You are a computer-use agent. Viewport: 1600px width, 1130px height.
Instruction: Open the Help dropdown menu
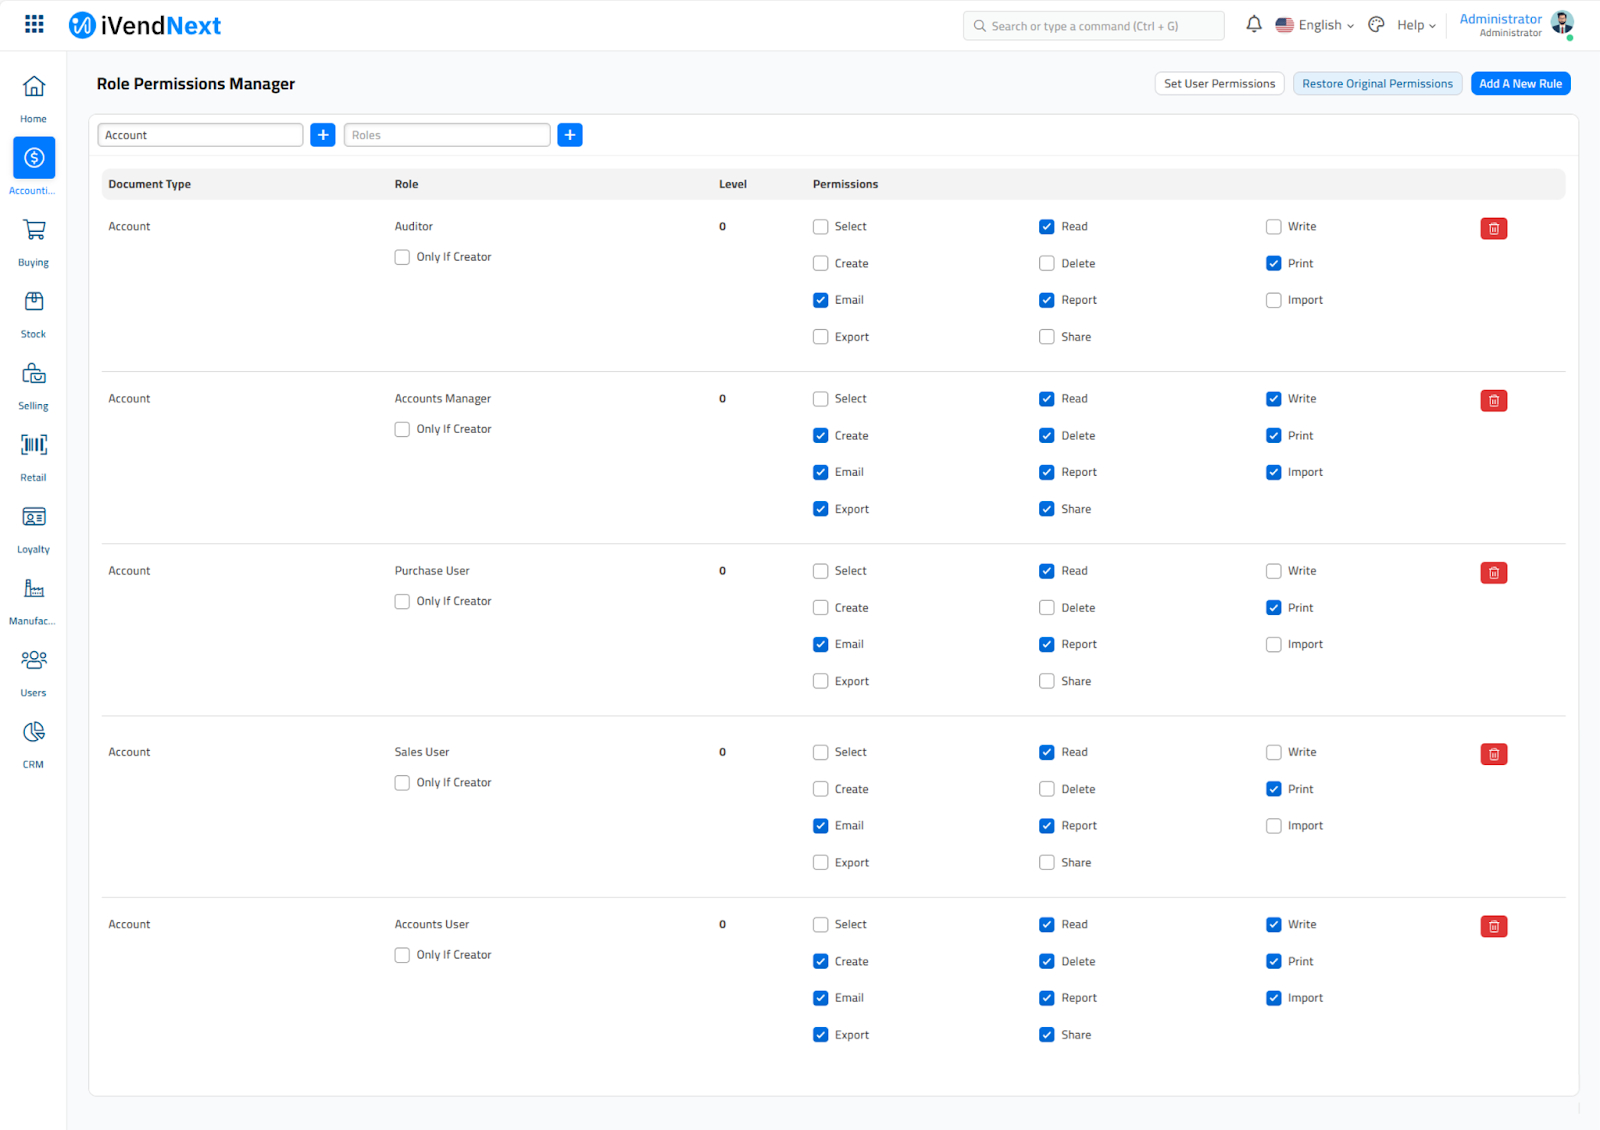pos(1416,25)
